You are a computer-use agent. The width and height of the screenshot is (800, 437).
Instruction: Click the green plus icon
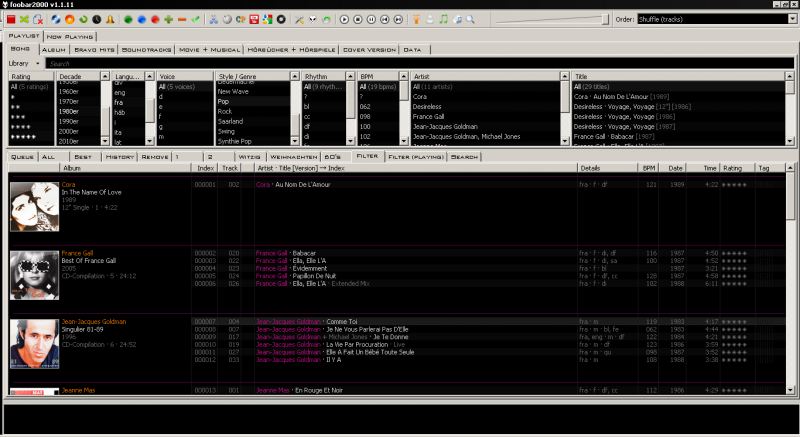tap(168, 19)
